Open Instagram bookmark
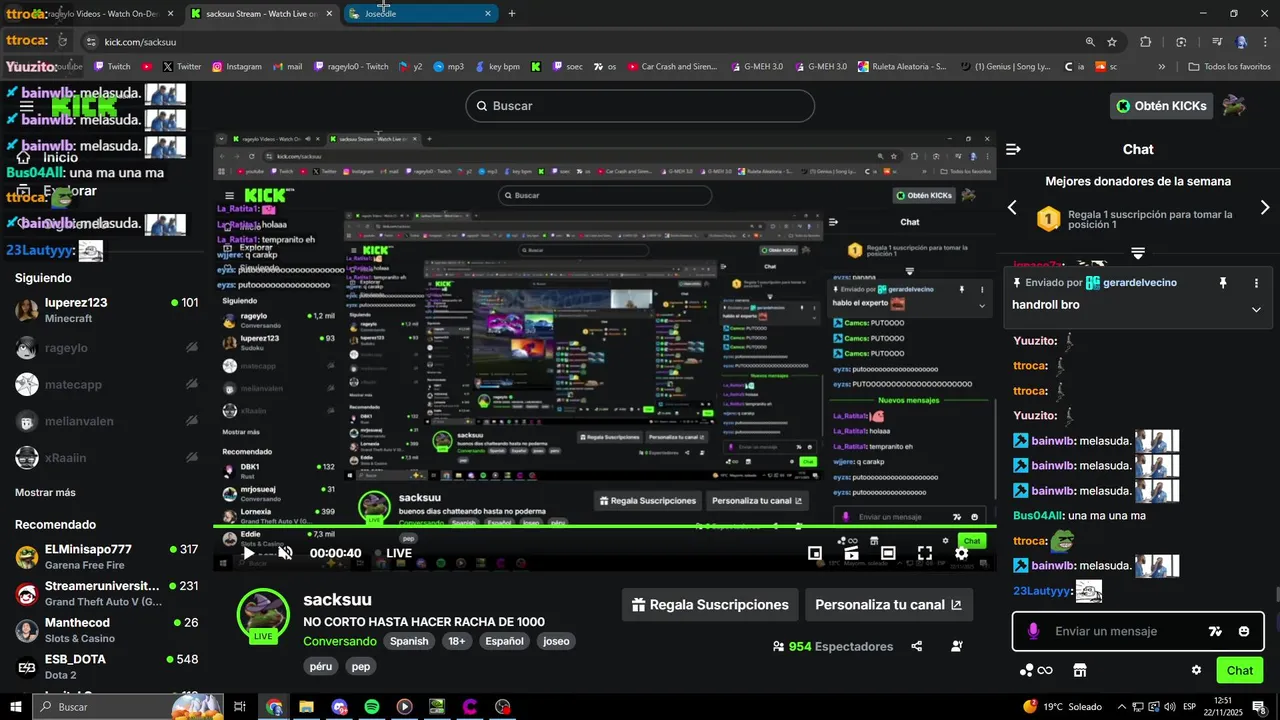 [x=236, y=67]
